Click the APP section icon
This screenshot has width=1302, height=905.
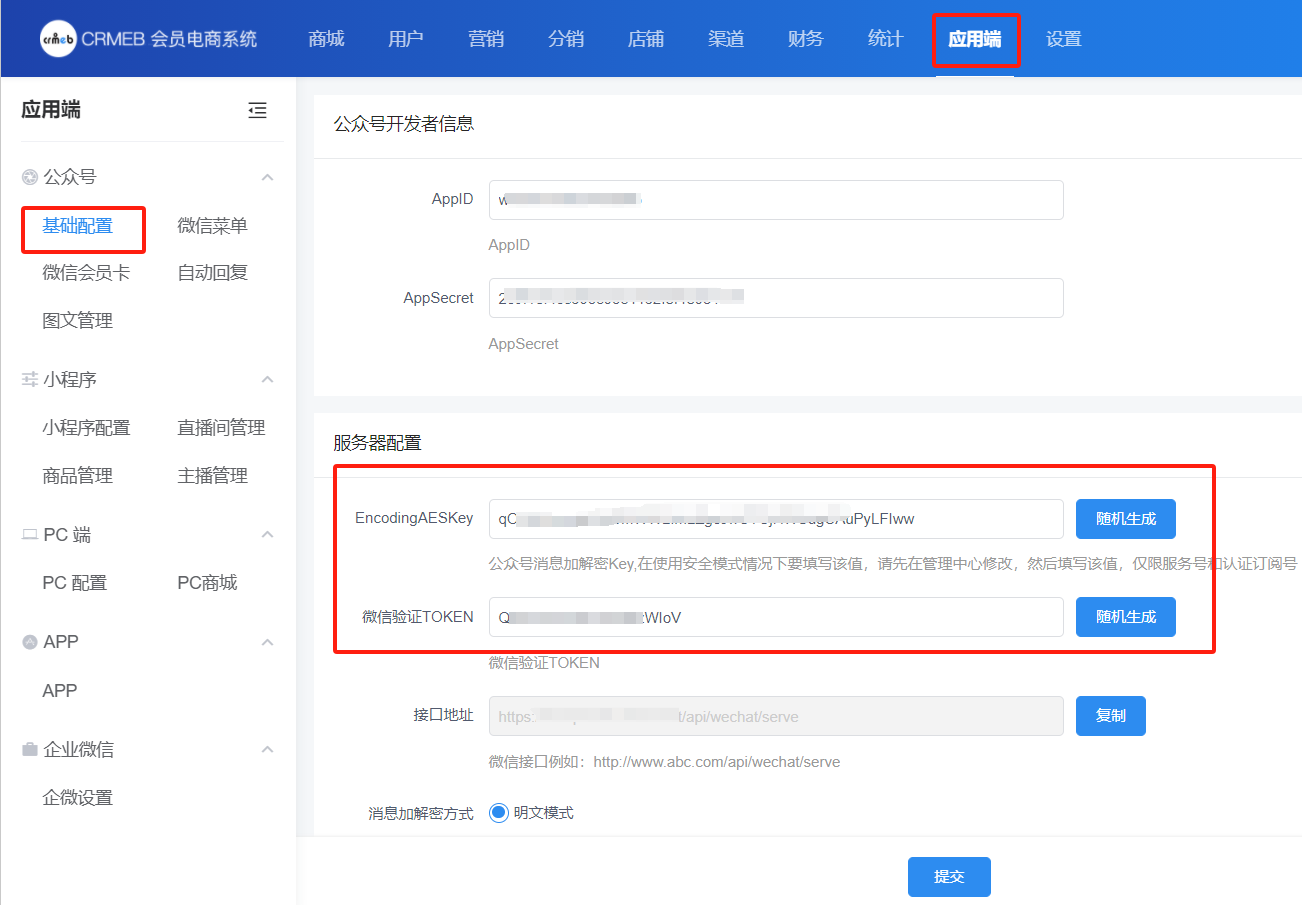click(x=30, y=642)
